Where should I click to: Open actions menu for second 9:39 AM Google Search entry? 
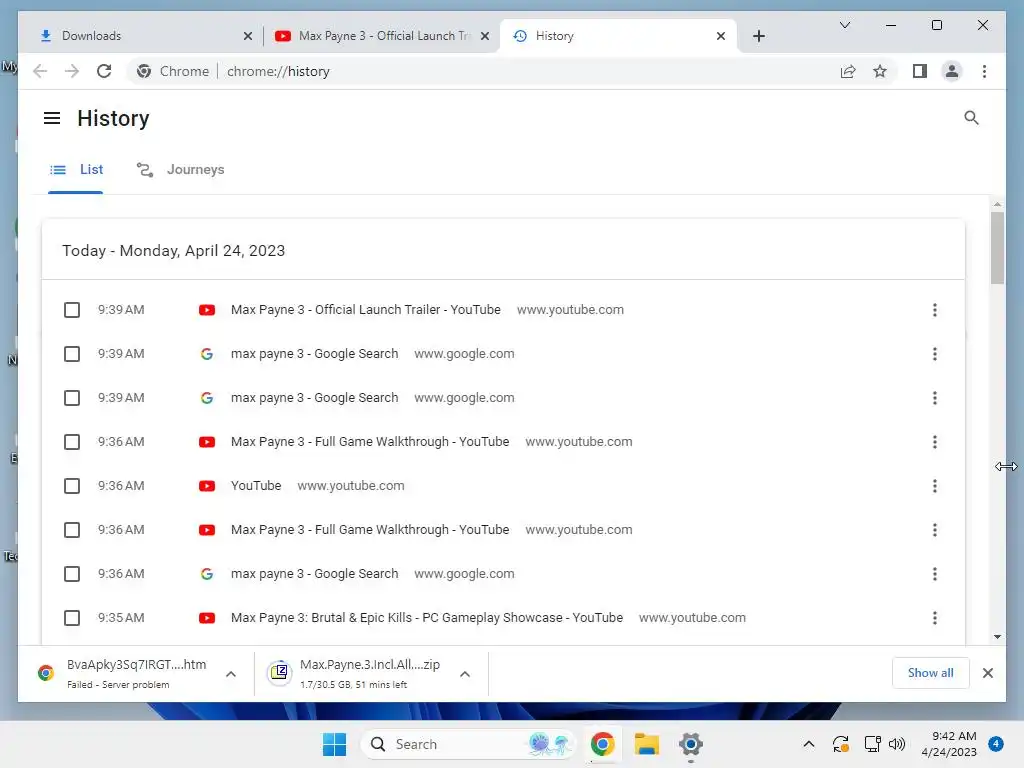point(935,398)
